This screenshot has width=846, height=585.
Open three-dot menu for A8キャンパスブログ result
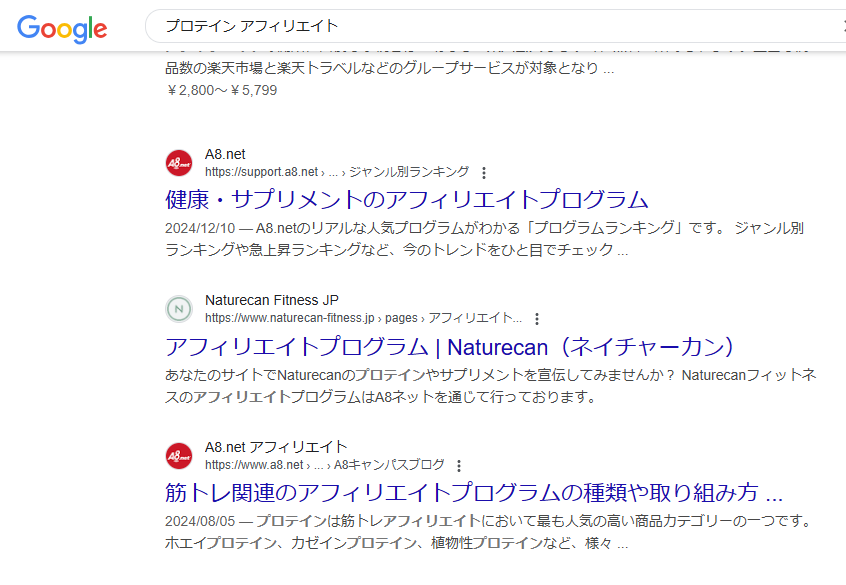pyautogui.click(x=459, y=466)
